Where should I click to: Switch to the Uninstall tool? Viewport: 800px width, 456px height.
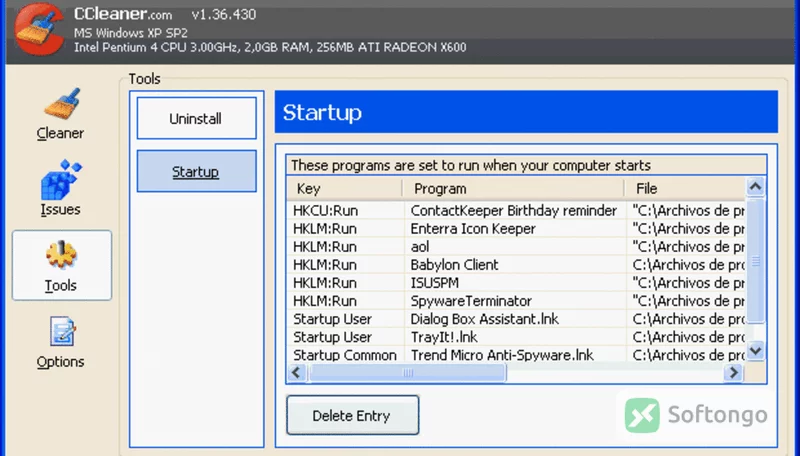196,118
